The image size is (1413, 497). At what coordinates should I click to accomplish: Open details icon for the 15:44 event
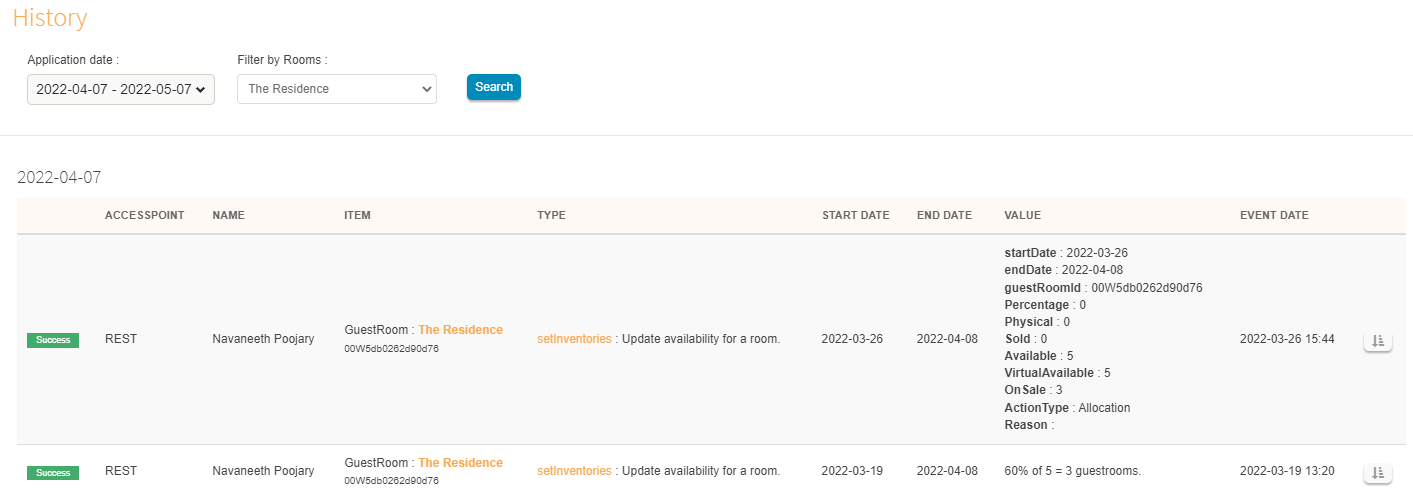coord(1377,341)
